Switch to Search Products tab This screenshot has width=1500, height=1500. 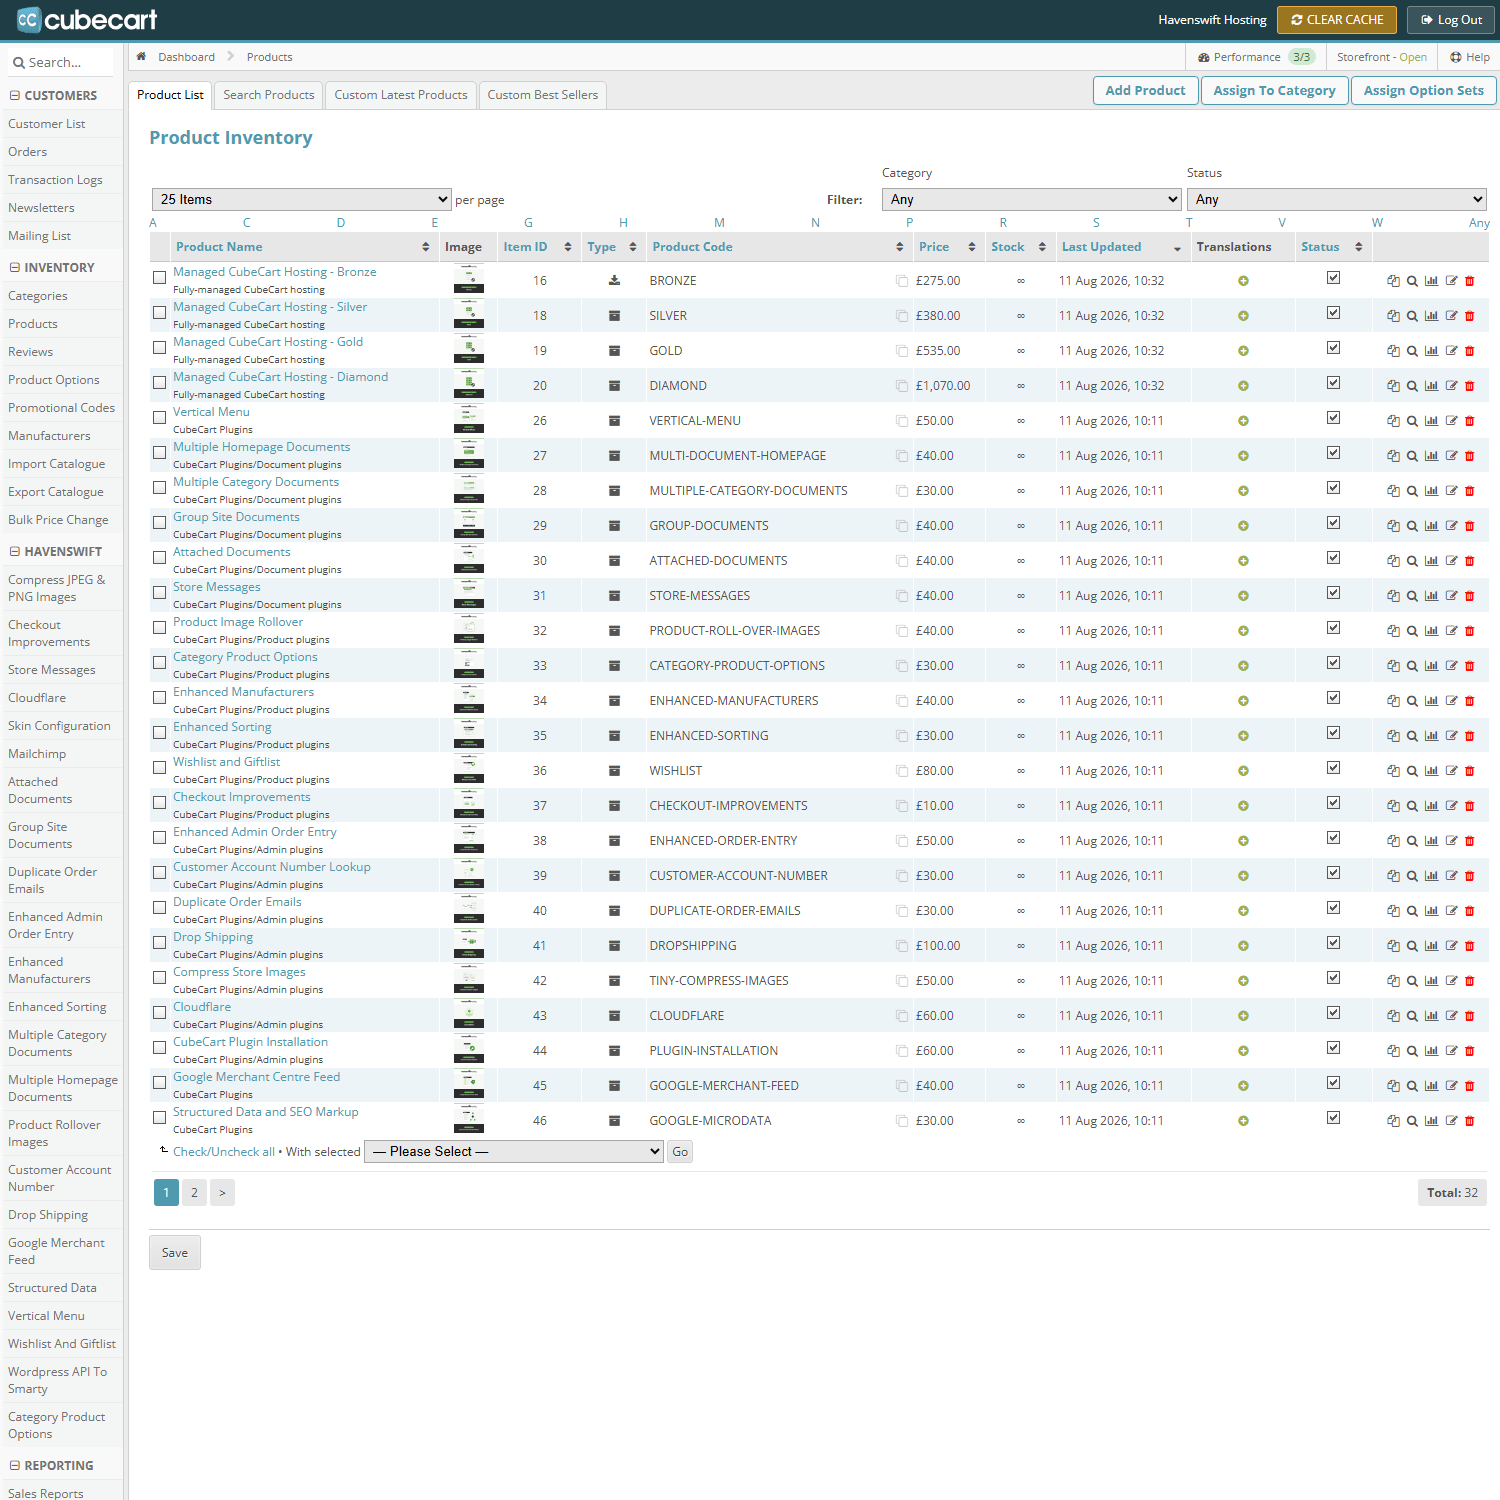pyautogui.click(x=269, y=95)
